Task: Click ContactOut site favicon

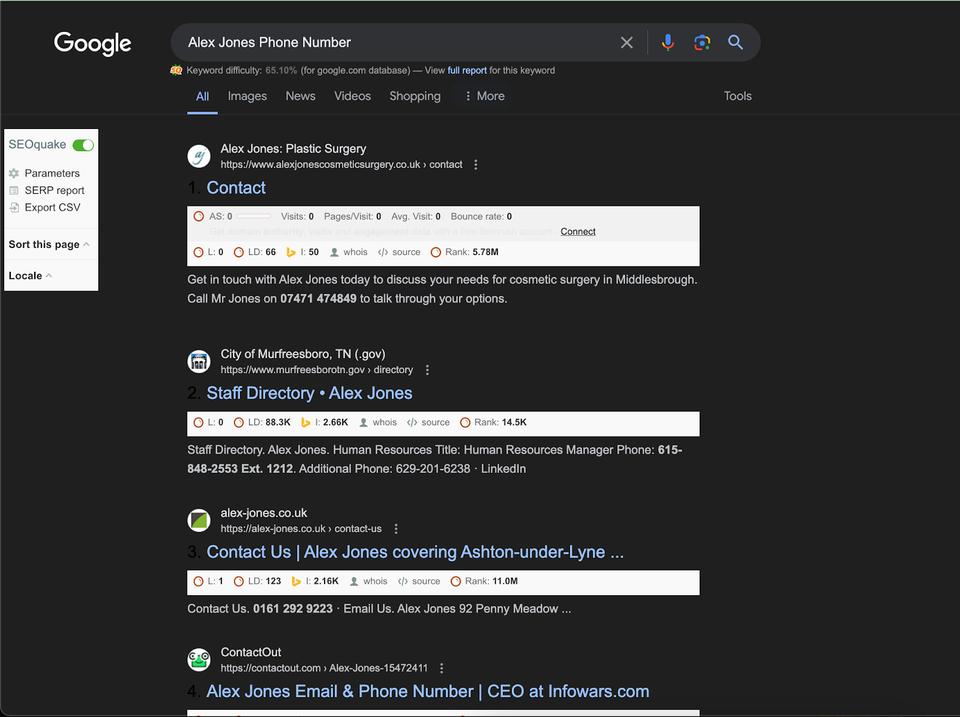Action: pyautogui.click(x=199, y=660)
